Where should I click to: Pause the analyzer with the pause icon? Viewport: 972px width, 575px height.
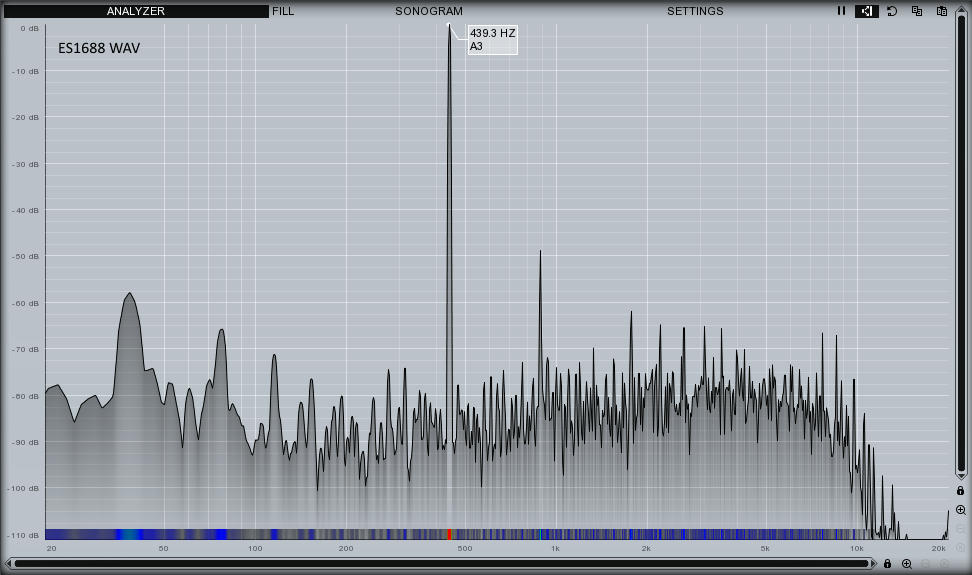coord(841,11)
